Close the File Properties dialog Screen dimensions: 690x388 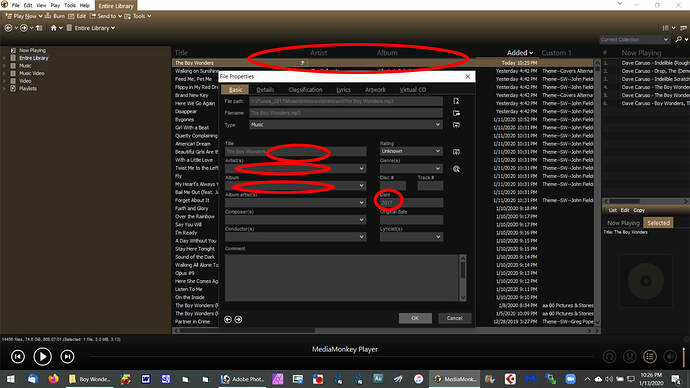pos(468,77)
